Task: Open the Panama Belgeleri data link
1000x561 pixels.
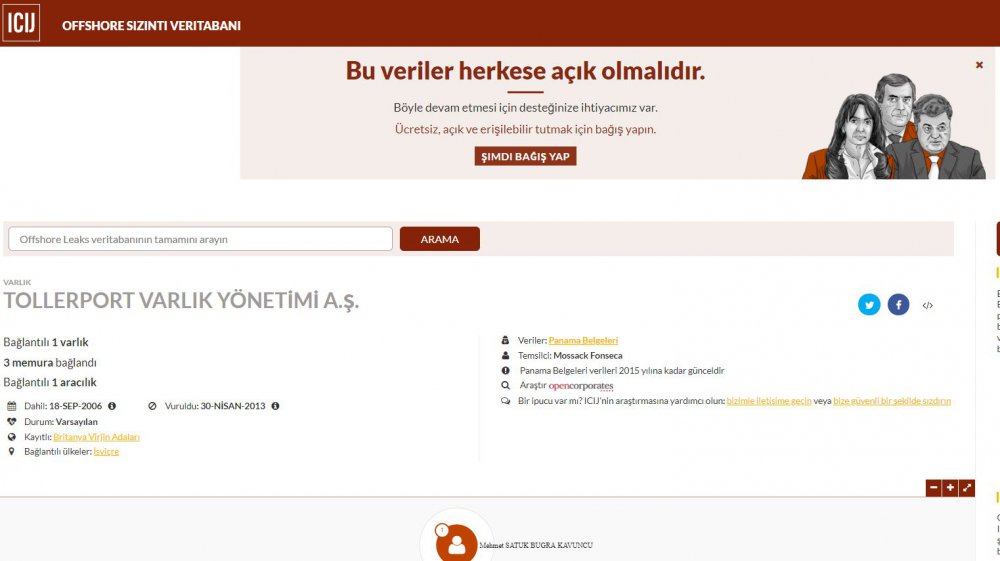Action: [583, 340]
